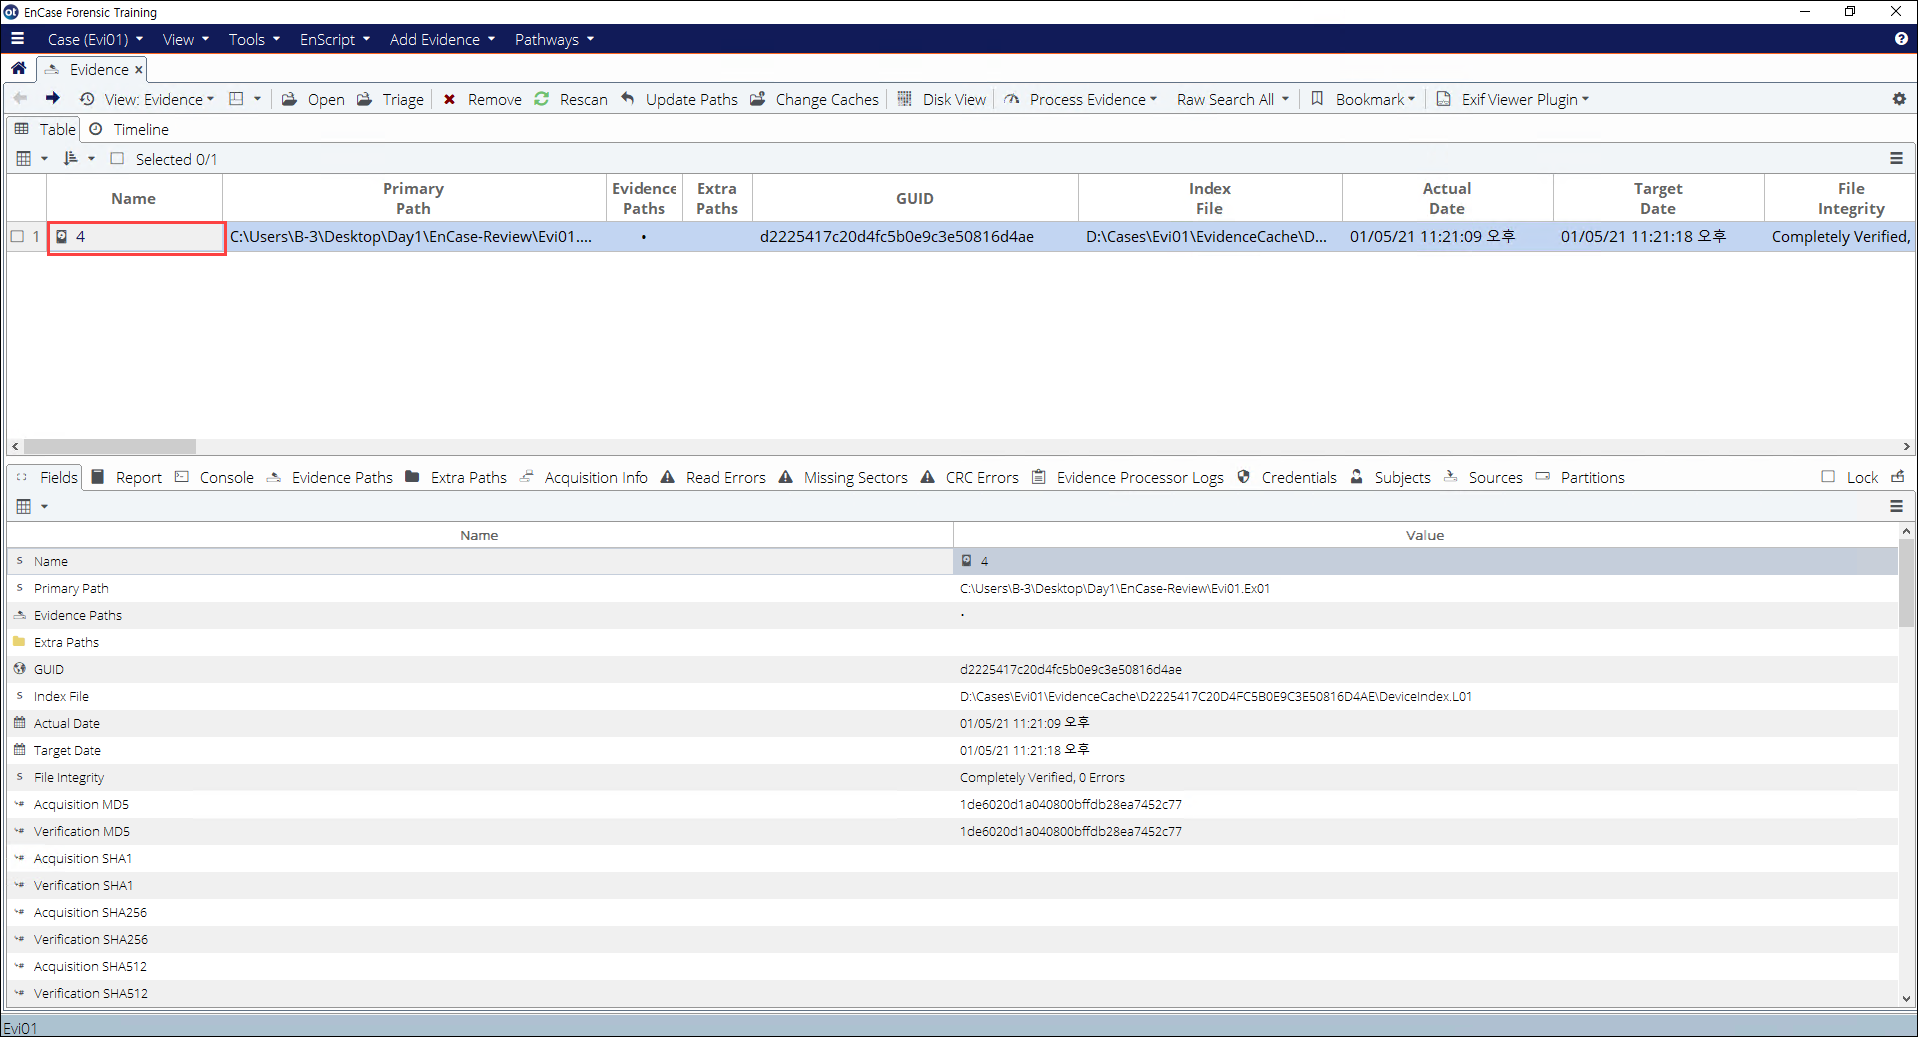Click the Back navigation arrow

coord(21,98)
